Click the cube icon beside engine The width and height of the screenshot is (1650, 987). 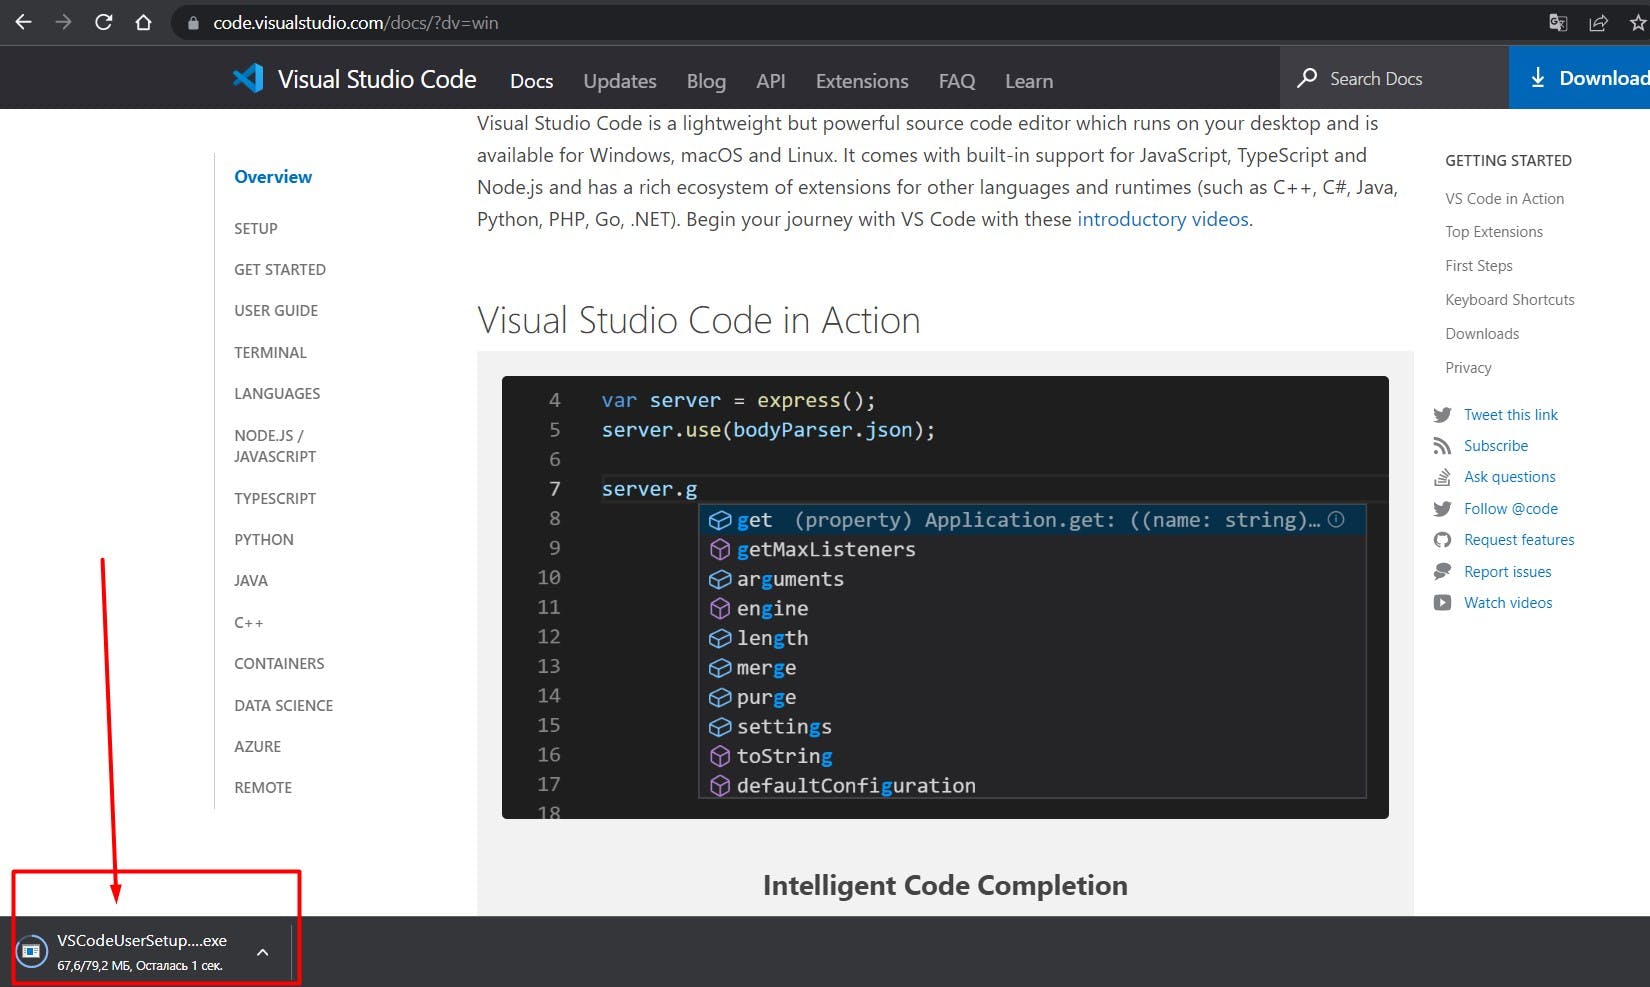(720, 608)
